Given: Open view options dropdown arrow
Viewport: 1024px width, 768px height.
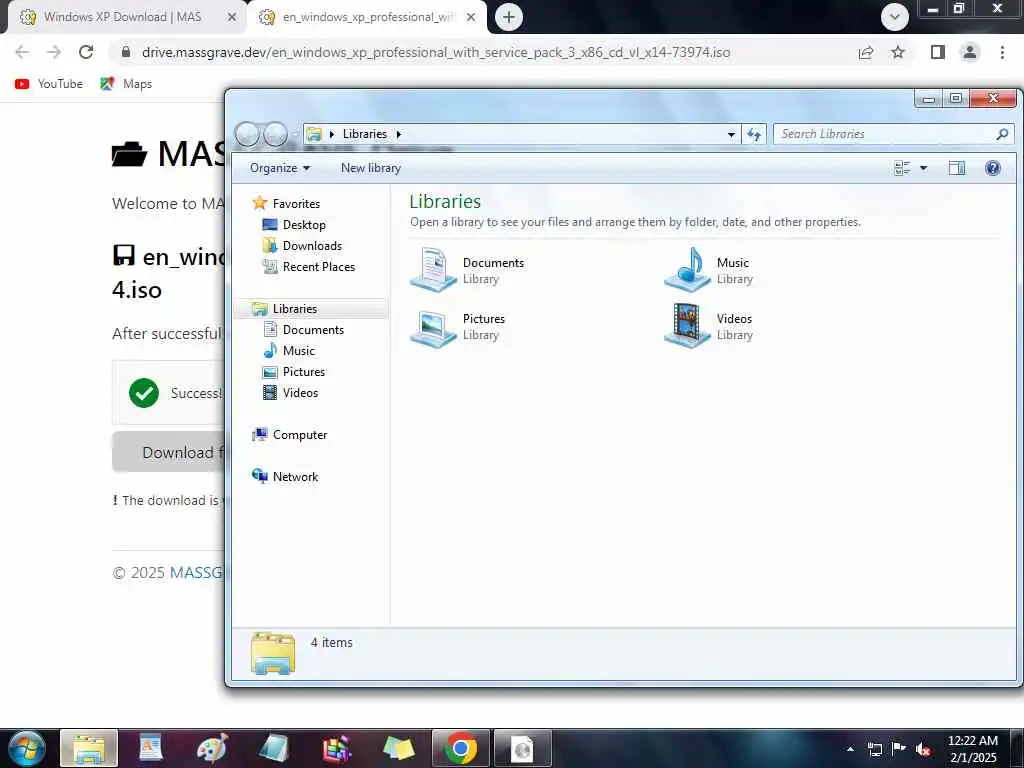Looking at the screenshot, I should [923, 168].
